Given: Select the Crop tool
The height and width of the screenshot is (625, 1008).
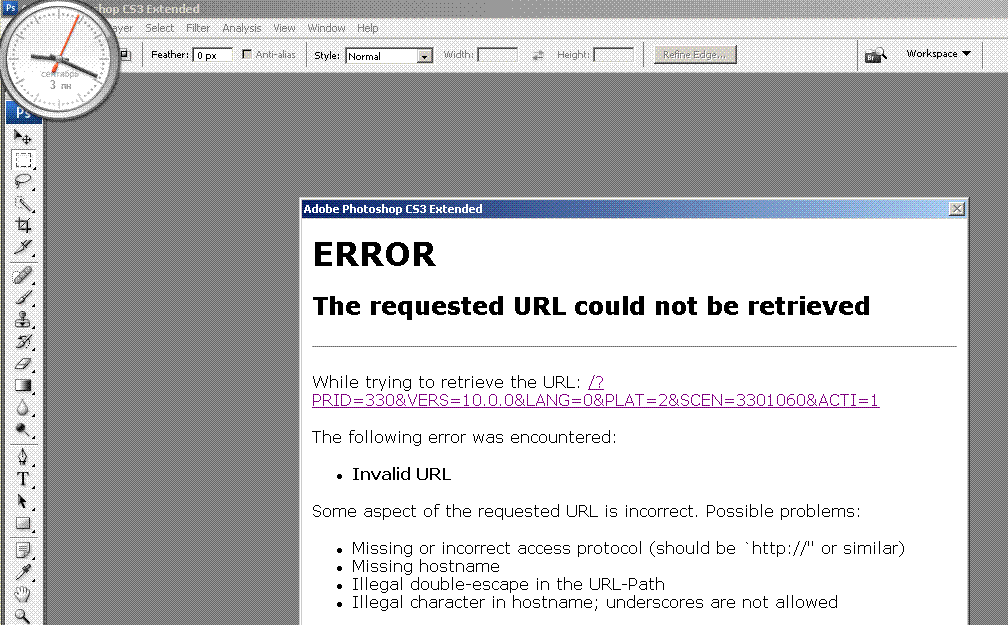Looking at the screenshot, I should point(22,225).
